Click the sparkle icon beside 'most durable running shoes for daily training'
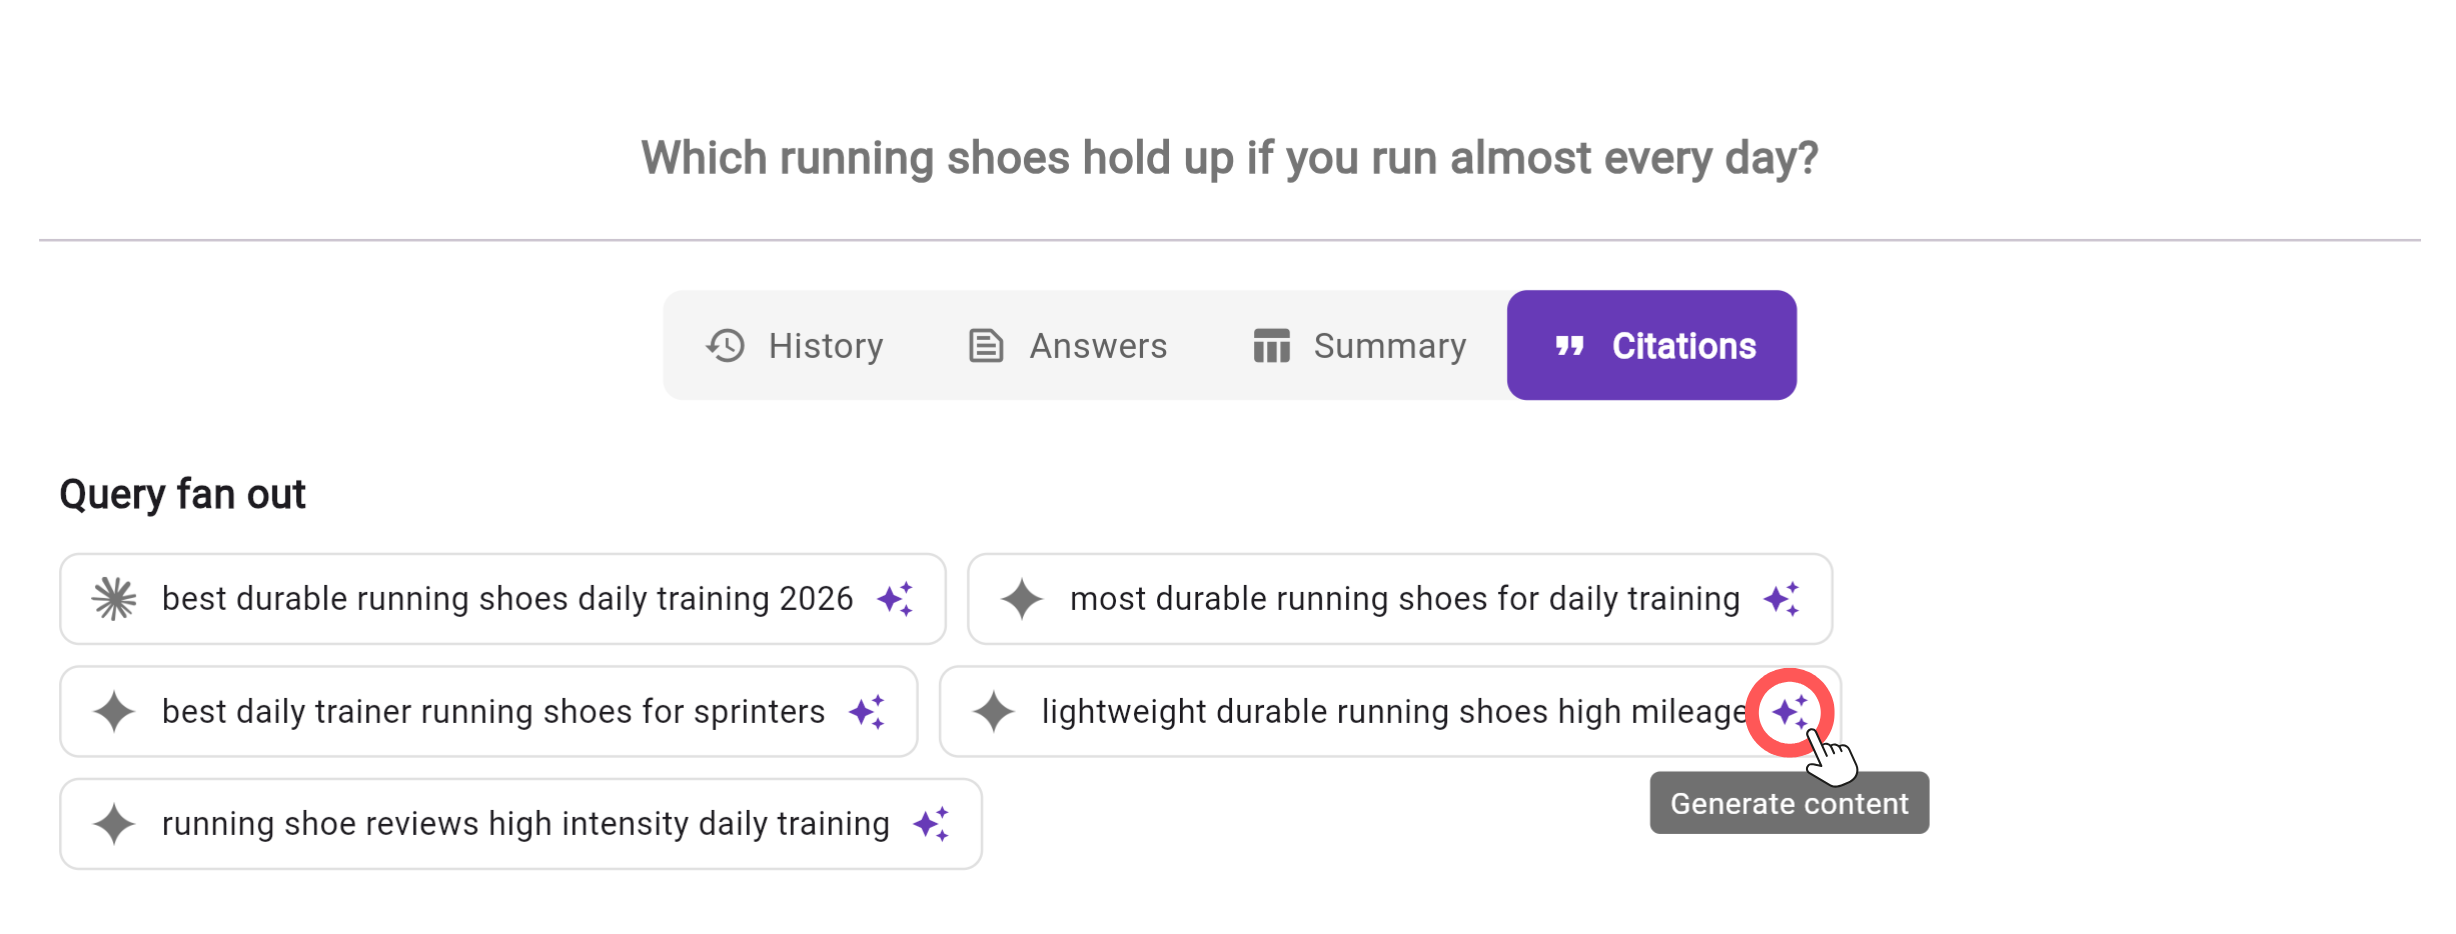Viewport: 2456px width, 934px height. coord(1783,598)
